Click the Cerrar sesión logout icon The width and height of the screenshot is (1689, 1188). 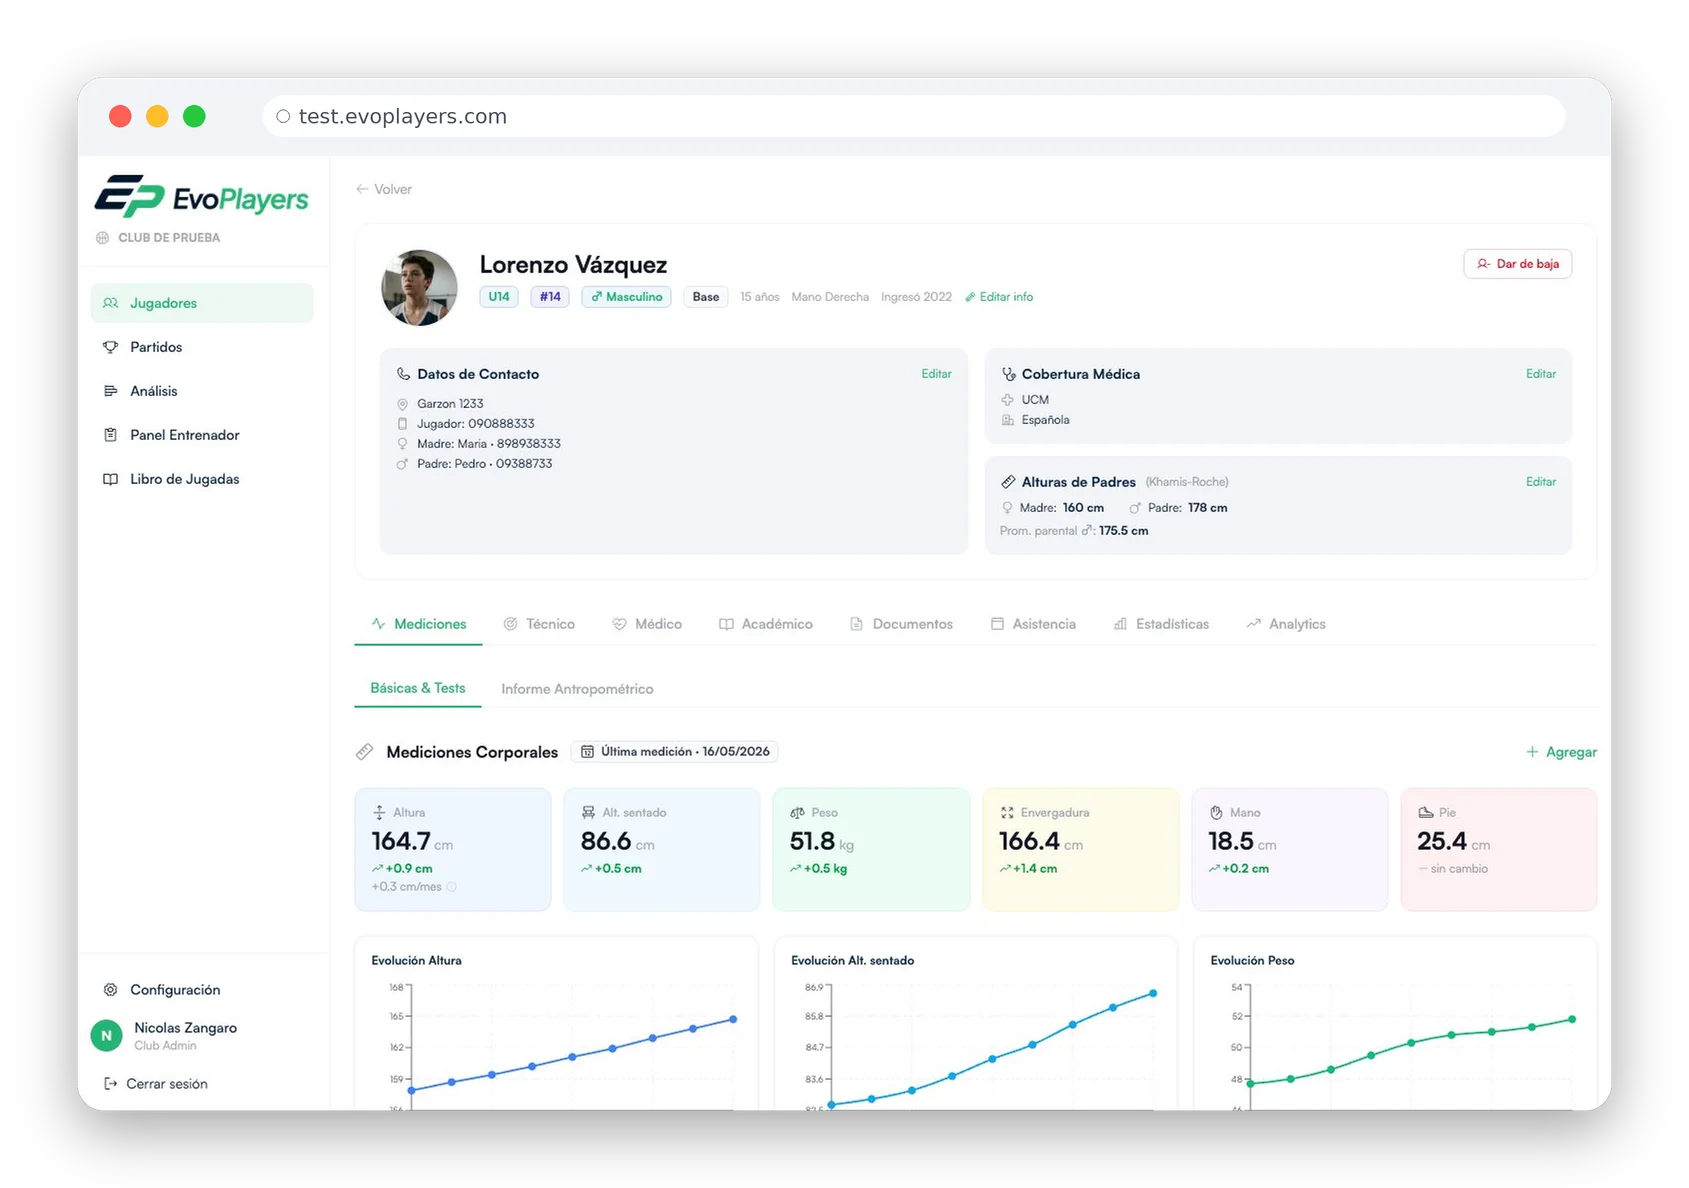point(111,1084)
